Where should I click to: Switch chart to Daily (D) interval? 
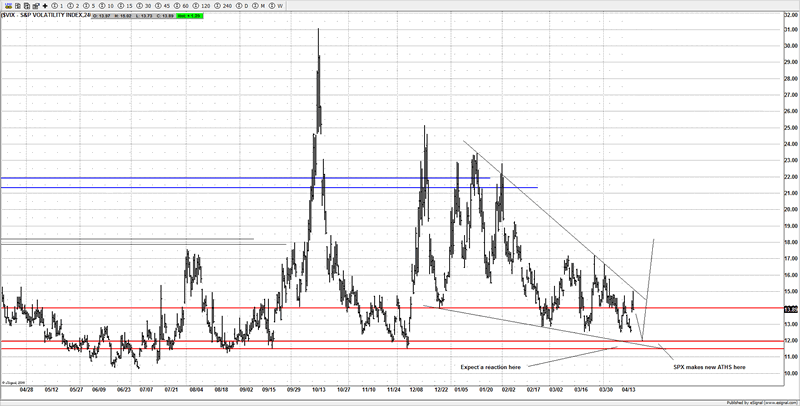coord(243,6)
